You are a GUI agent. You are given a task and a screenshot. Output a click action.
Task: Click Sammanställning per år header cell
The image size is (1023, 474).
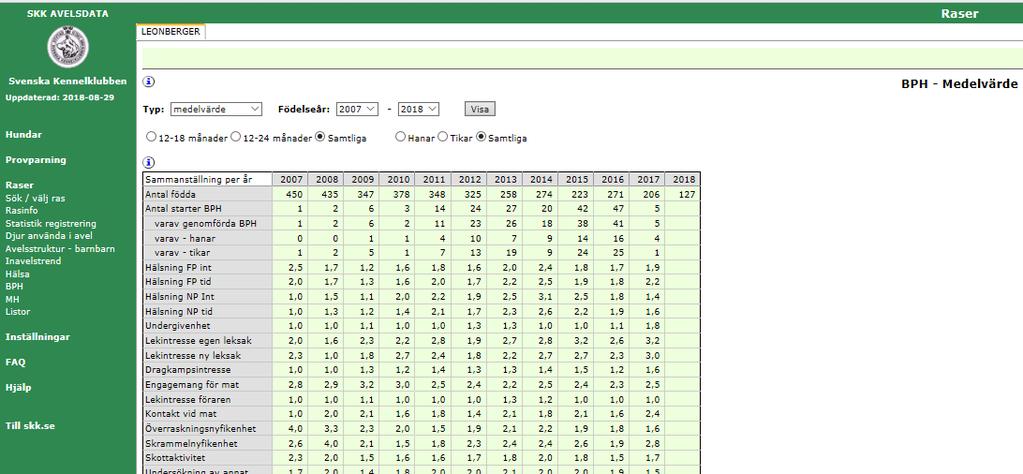[x=207, y=179]
